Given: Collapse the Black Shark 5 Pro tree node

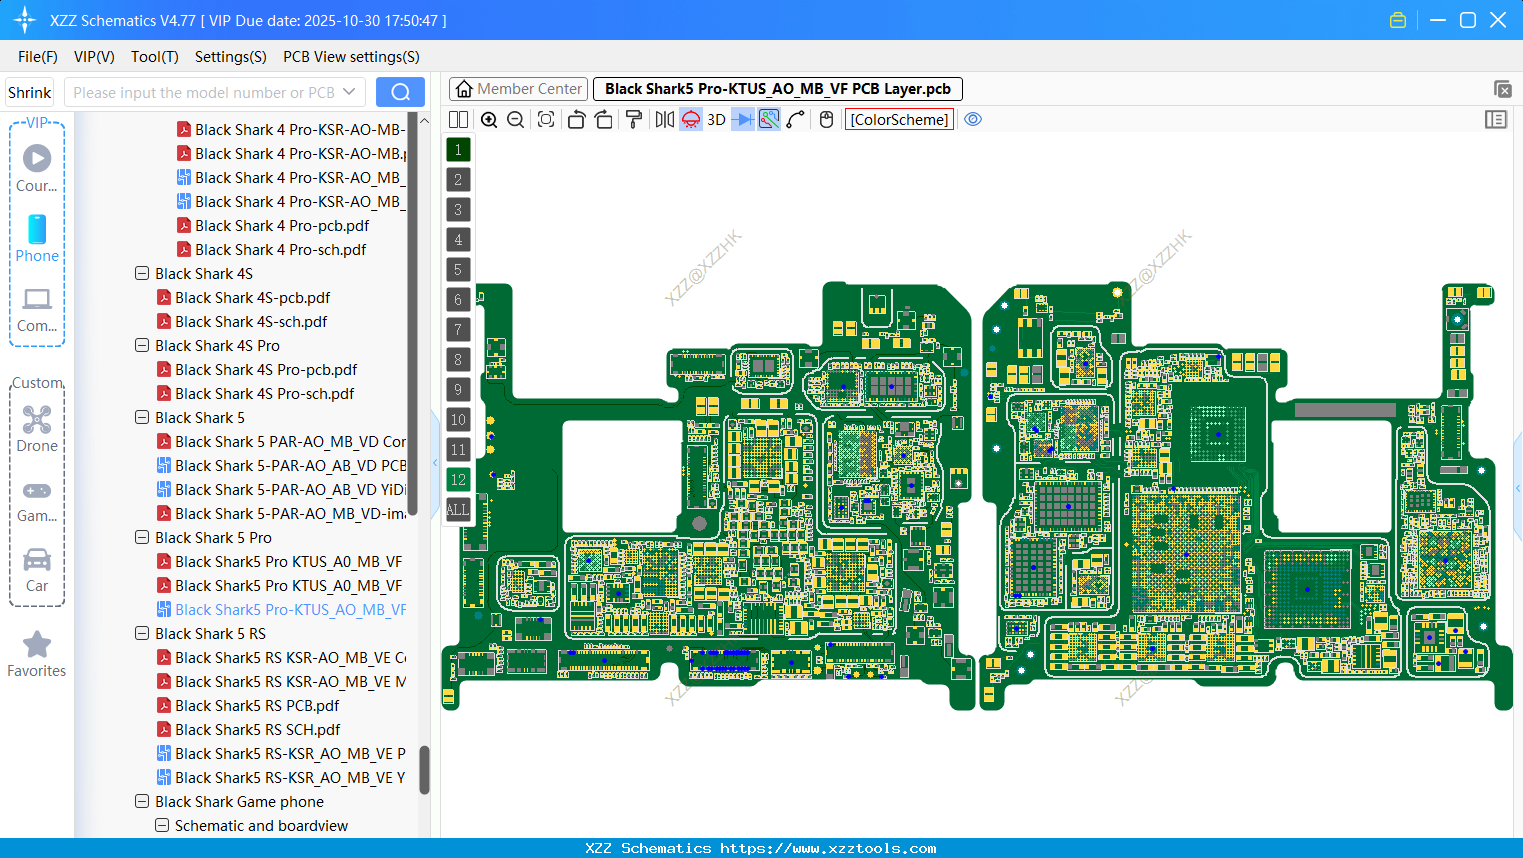Looking at the screenshot, I should pos(142,537).
